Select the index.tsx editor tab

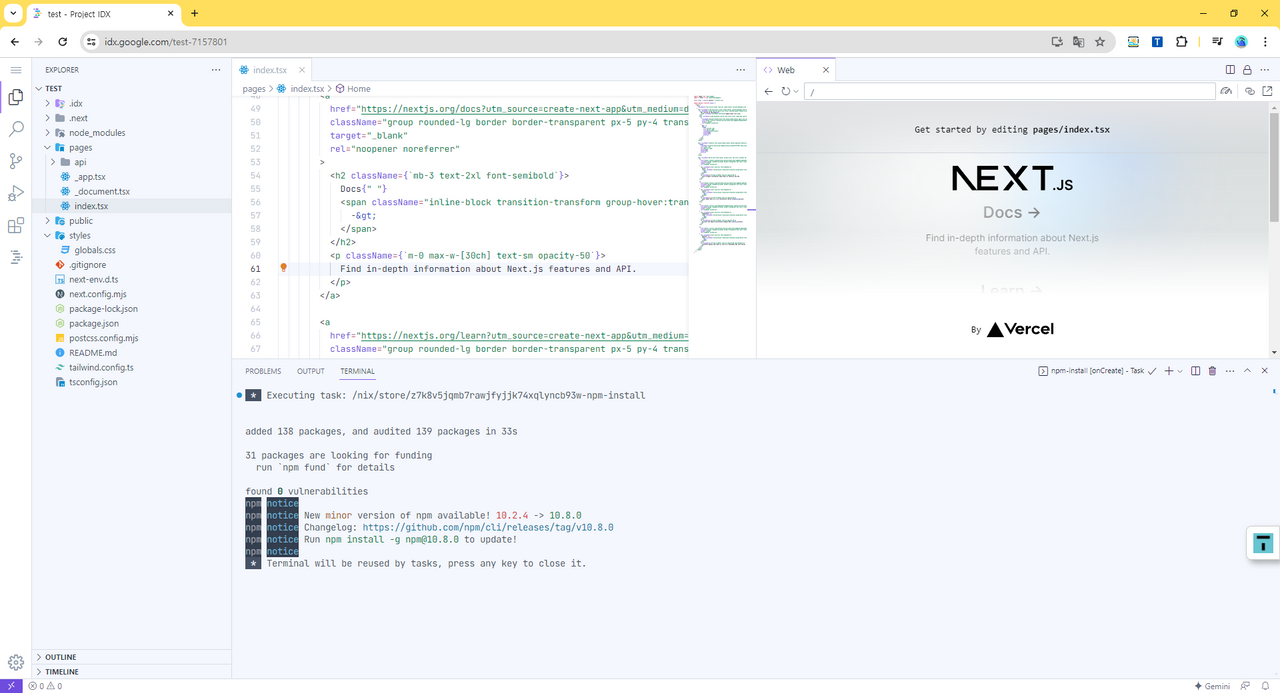pyautogui.click(x=269, y=70)
